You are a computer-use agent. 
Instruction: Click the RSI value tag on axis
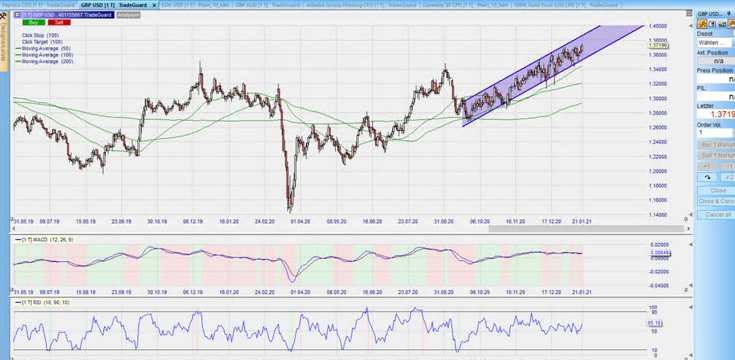point(654,323)
